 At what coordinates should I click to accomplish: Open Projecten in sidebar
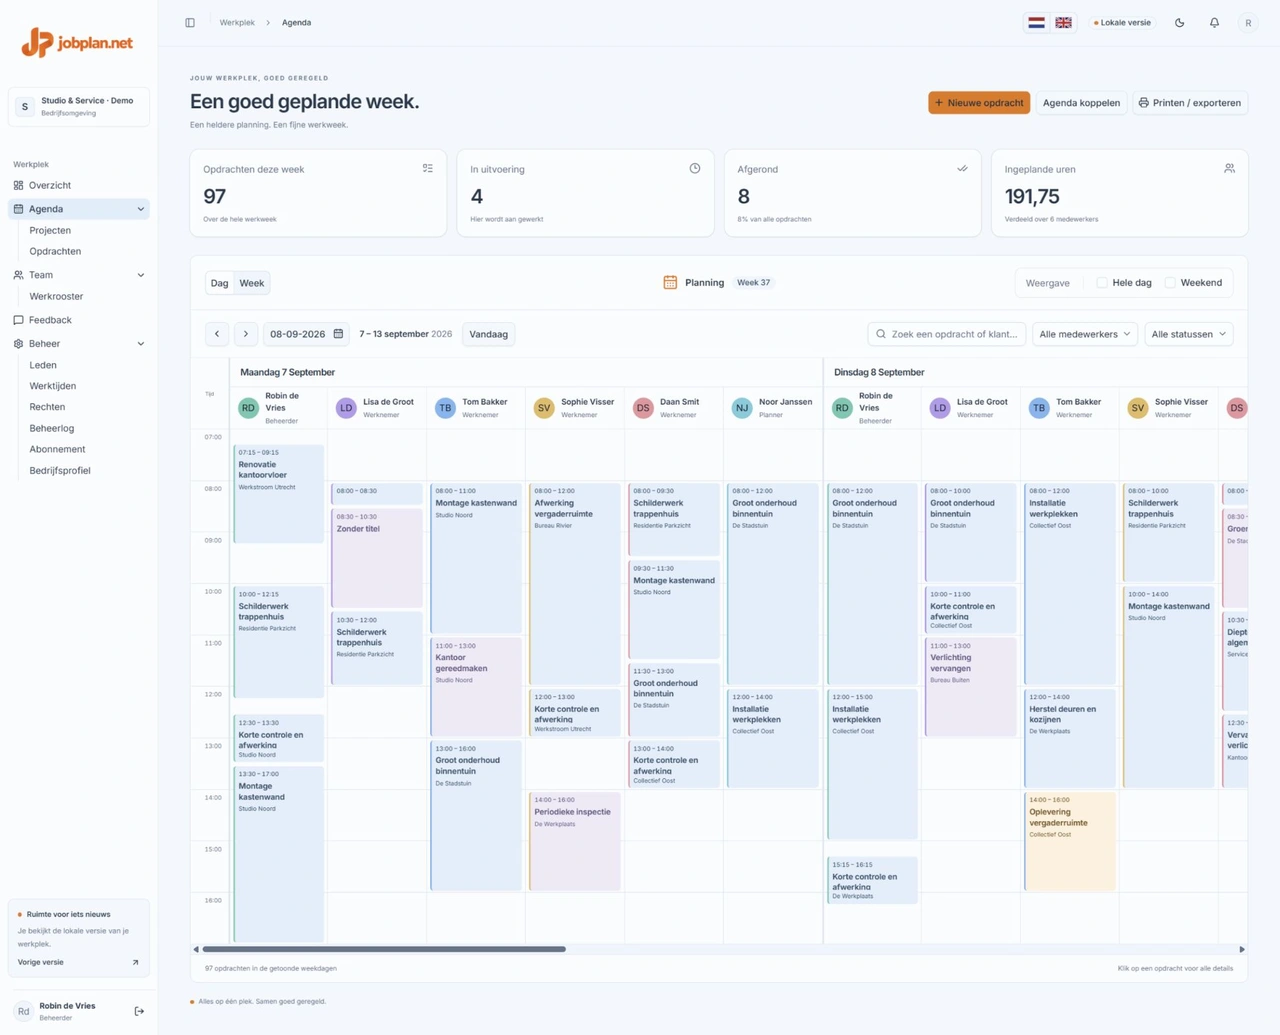tap(50, 230)
